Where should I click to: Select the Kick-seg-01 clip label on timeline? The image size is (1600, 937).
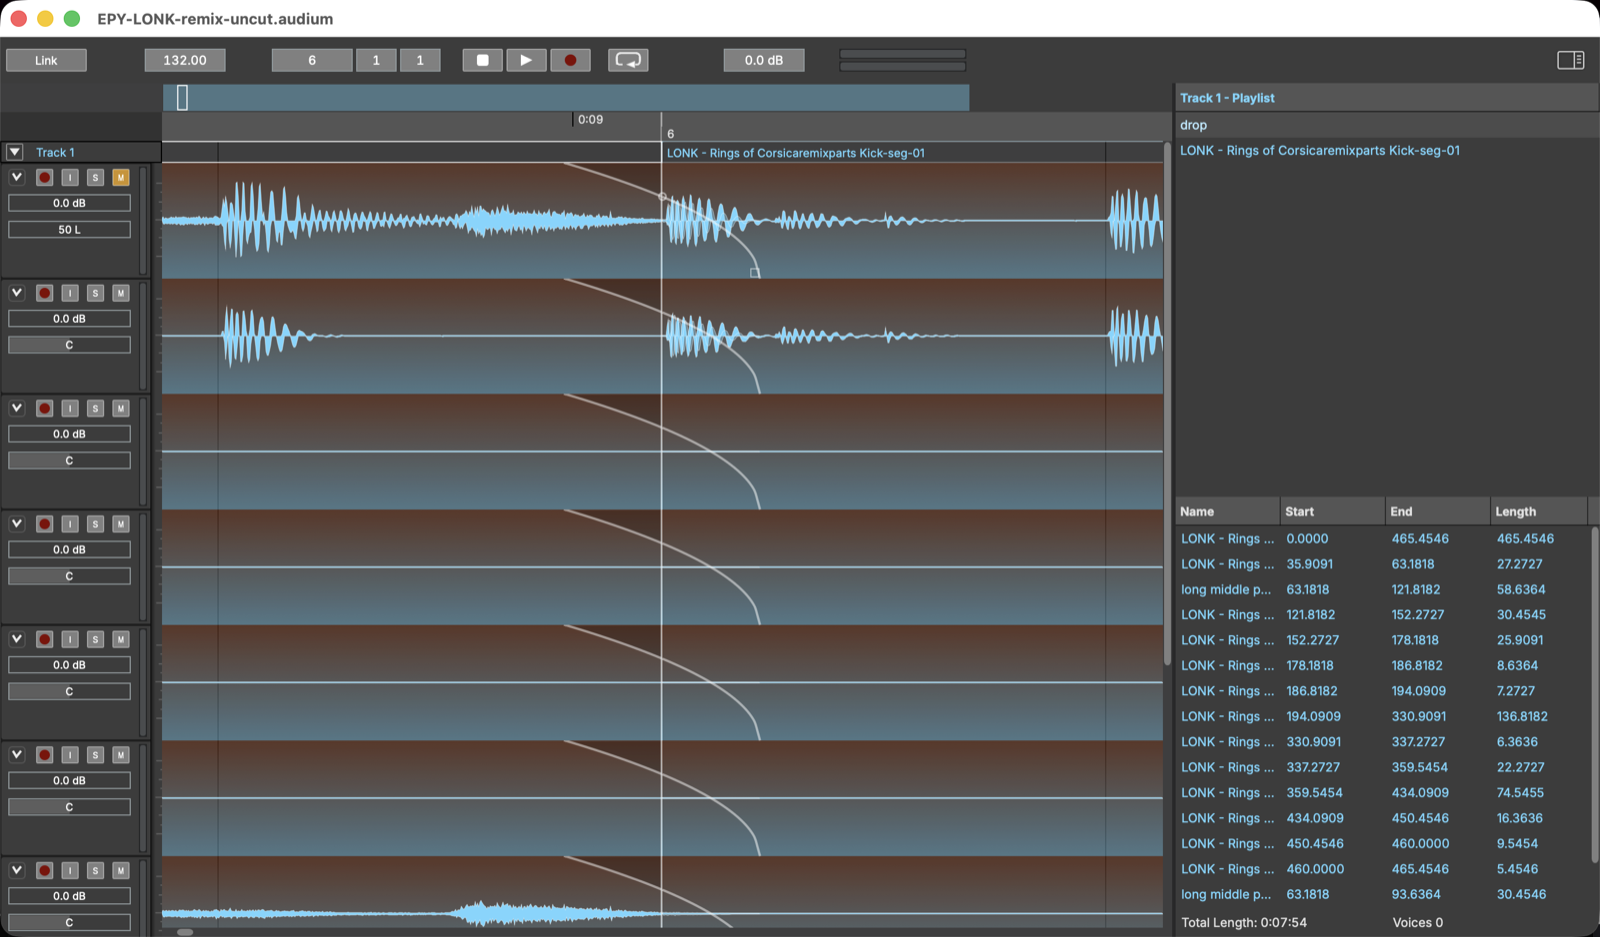795,153
